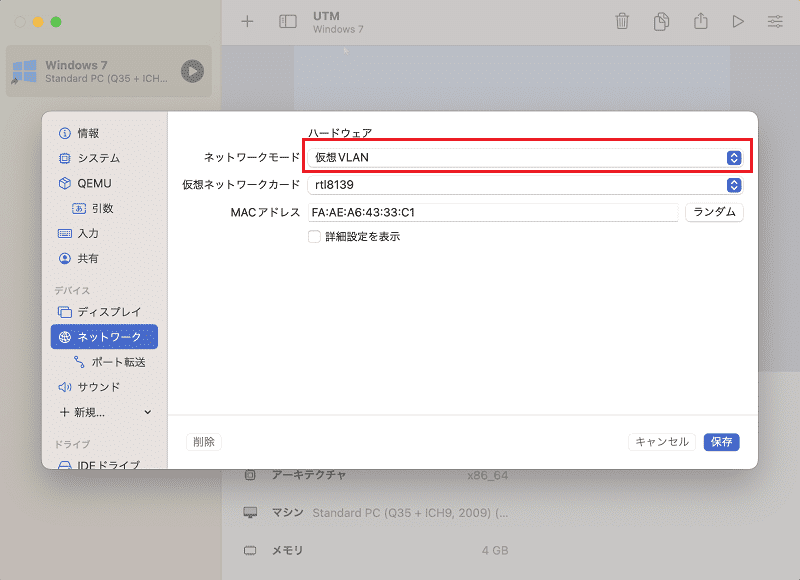The width and height of the screenshot is (800, 580).
Task: Expand the 新規... chevron menu
Action: (147, 412)
